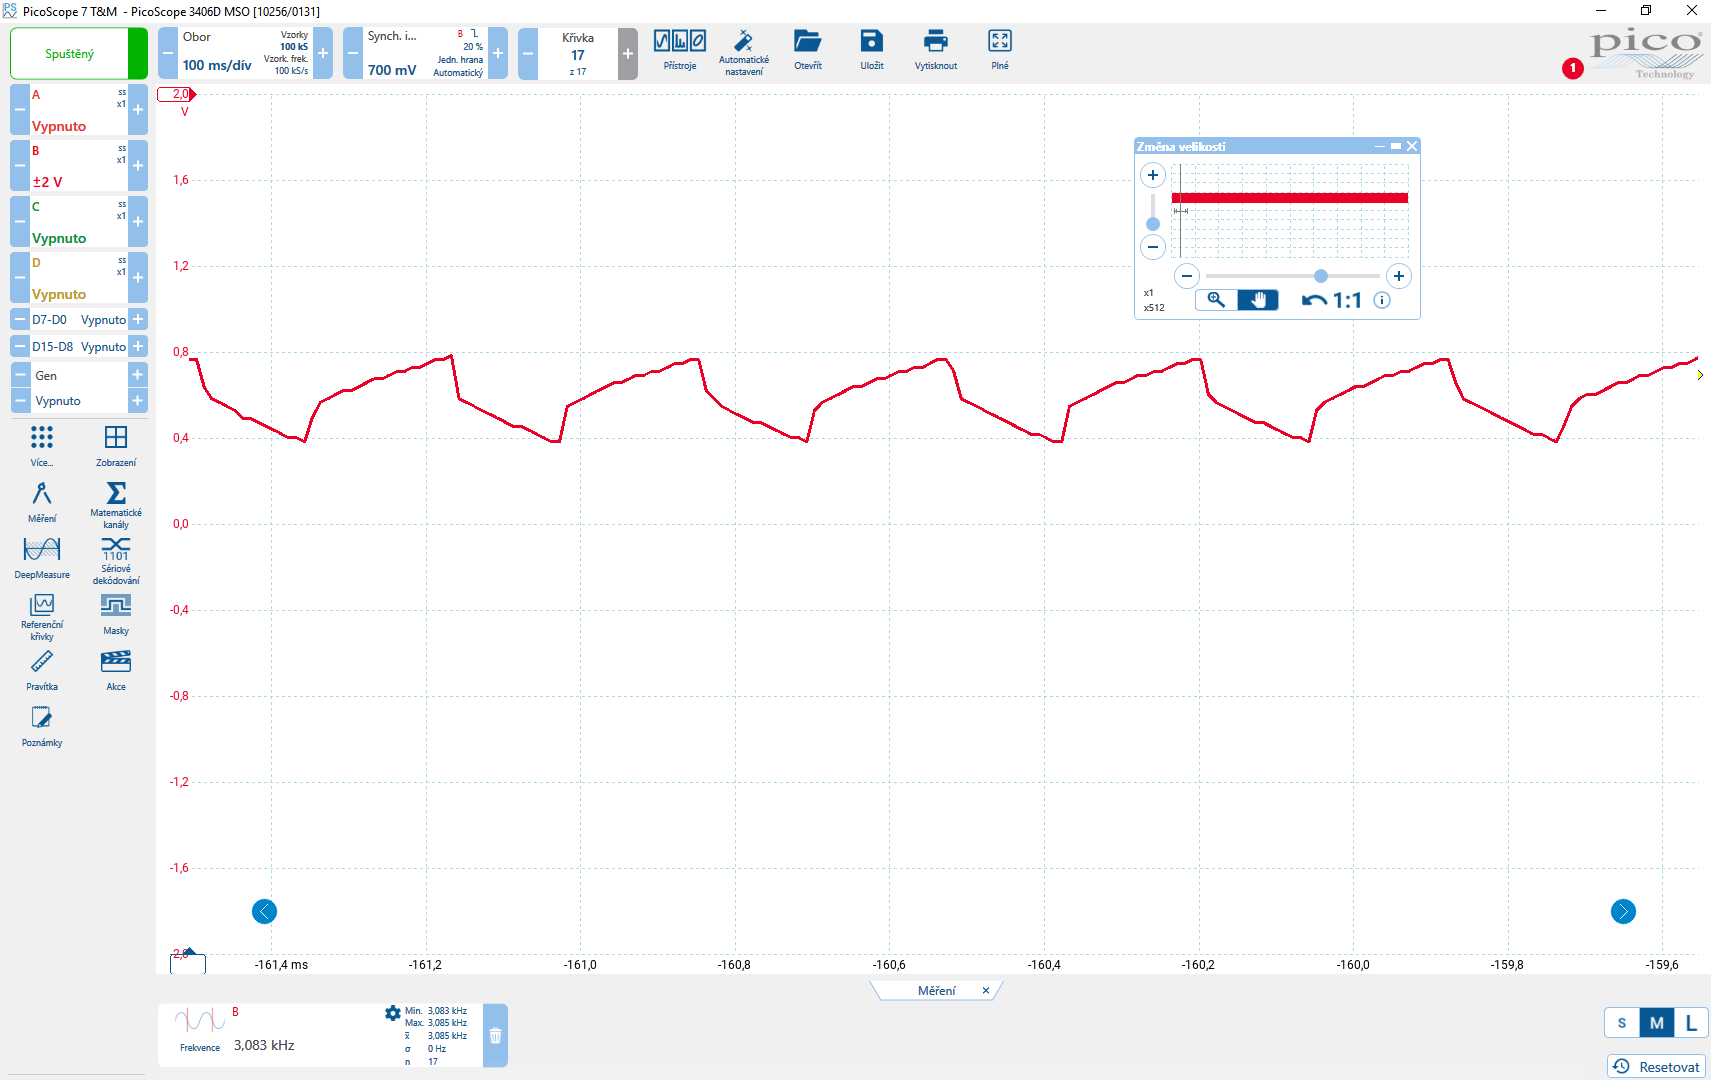Click the Resetovat button
This screenshot has height=1080, width=1711.
(1656, 1066)
